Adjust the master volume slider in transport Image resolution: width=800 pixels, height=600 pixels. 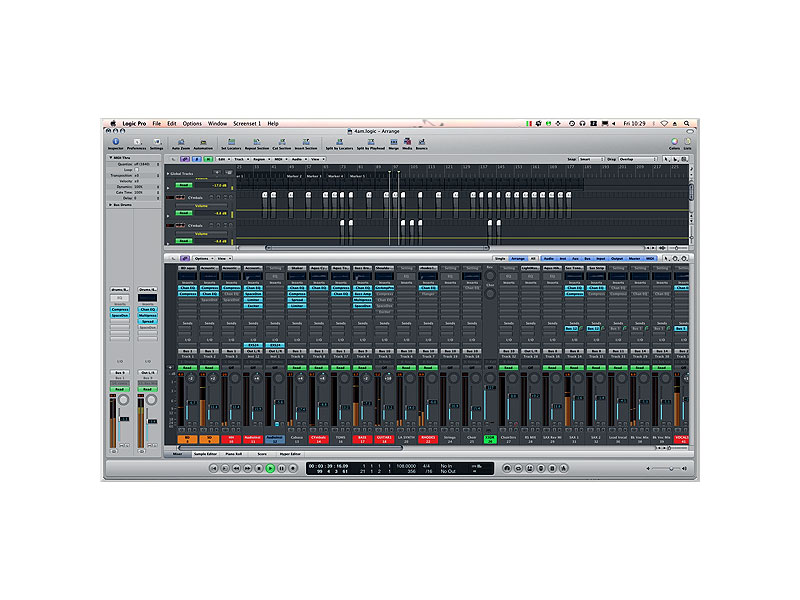click(666, 468)
